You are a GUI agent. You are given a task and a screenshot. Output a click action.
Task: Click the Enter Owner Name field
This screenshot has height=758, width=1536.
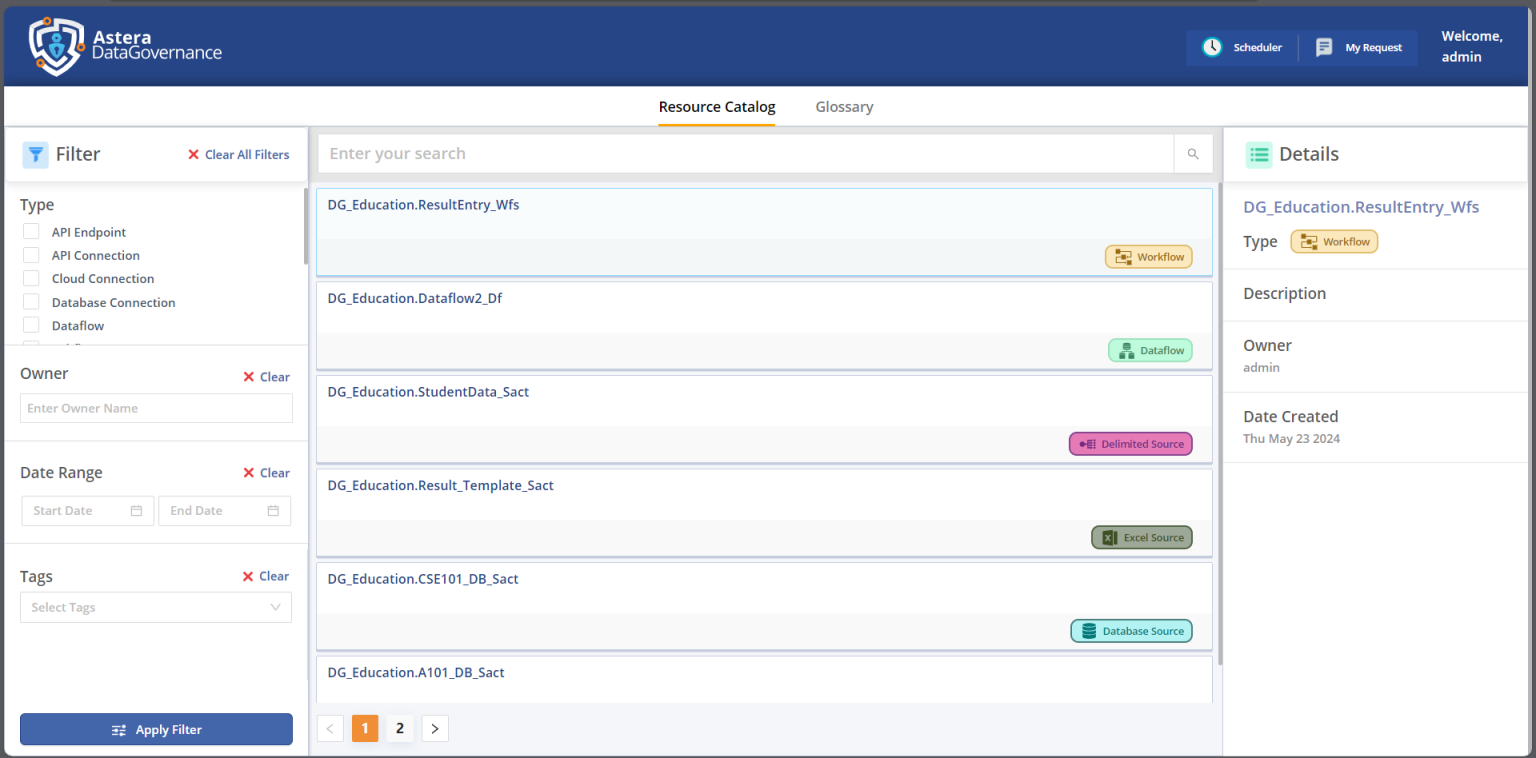tap(156, 408)
